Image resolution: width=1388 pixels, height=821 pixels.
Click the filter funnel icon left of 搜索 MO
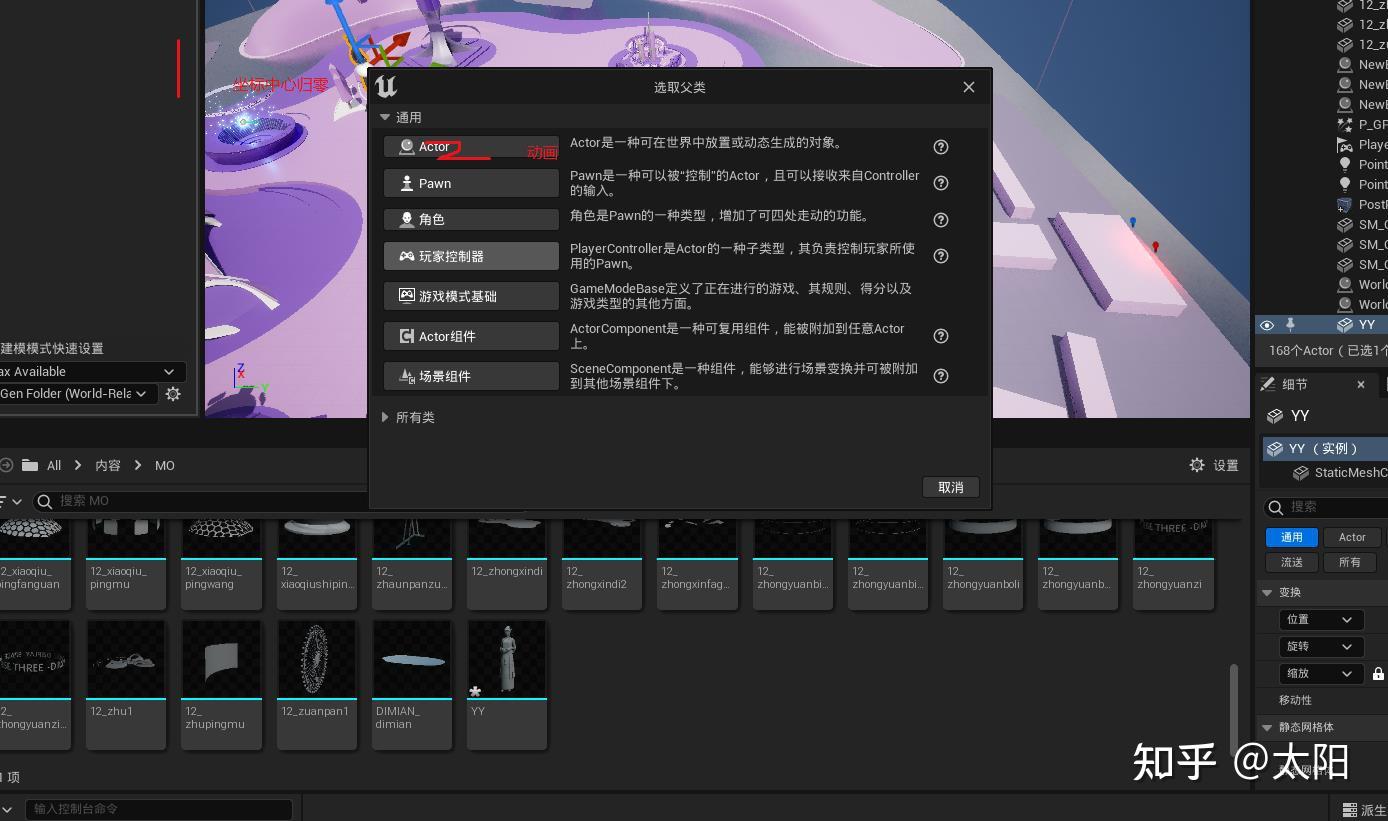coord(6,500)
